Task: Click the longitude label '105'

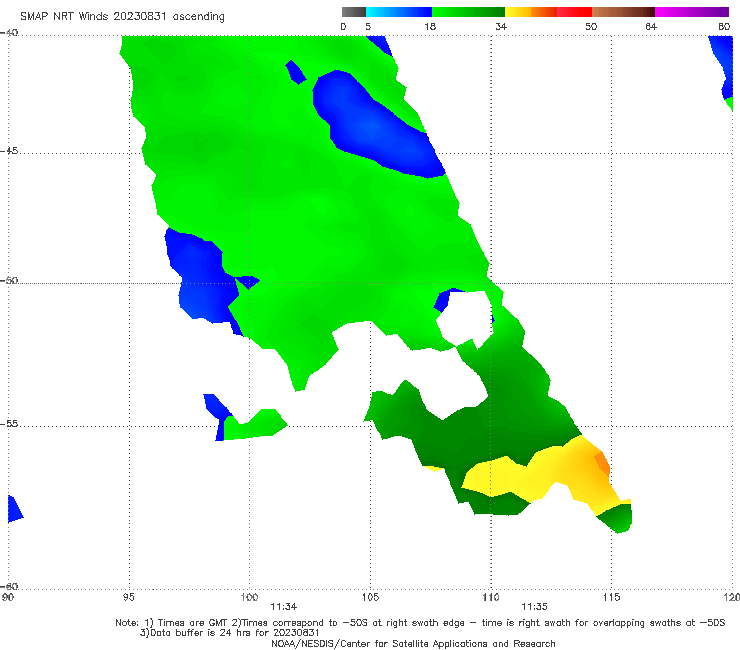Action: click(x=370, y=597)
